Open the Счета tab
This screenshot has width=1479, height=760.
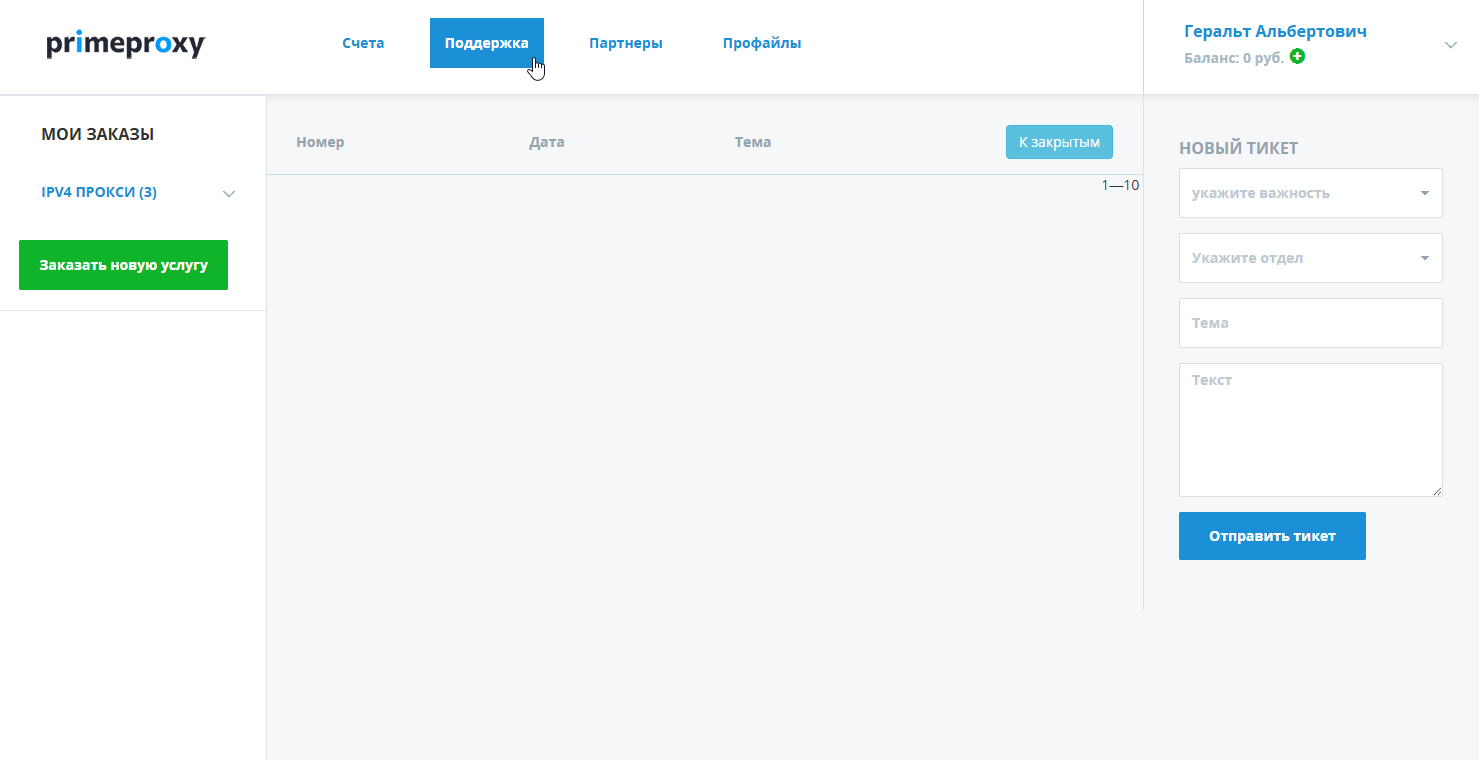363,43
